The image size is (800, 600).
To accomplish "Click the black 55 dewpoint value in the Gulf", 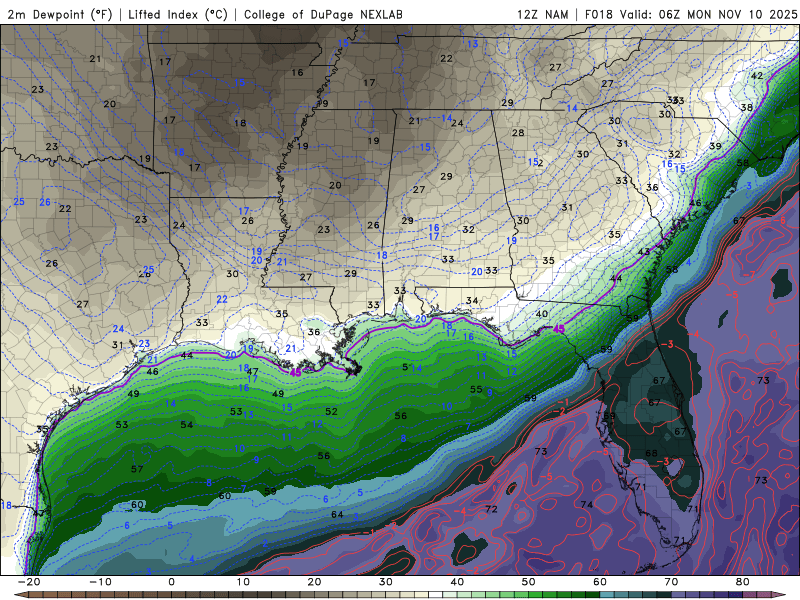I will point(476,389).
